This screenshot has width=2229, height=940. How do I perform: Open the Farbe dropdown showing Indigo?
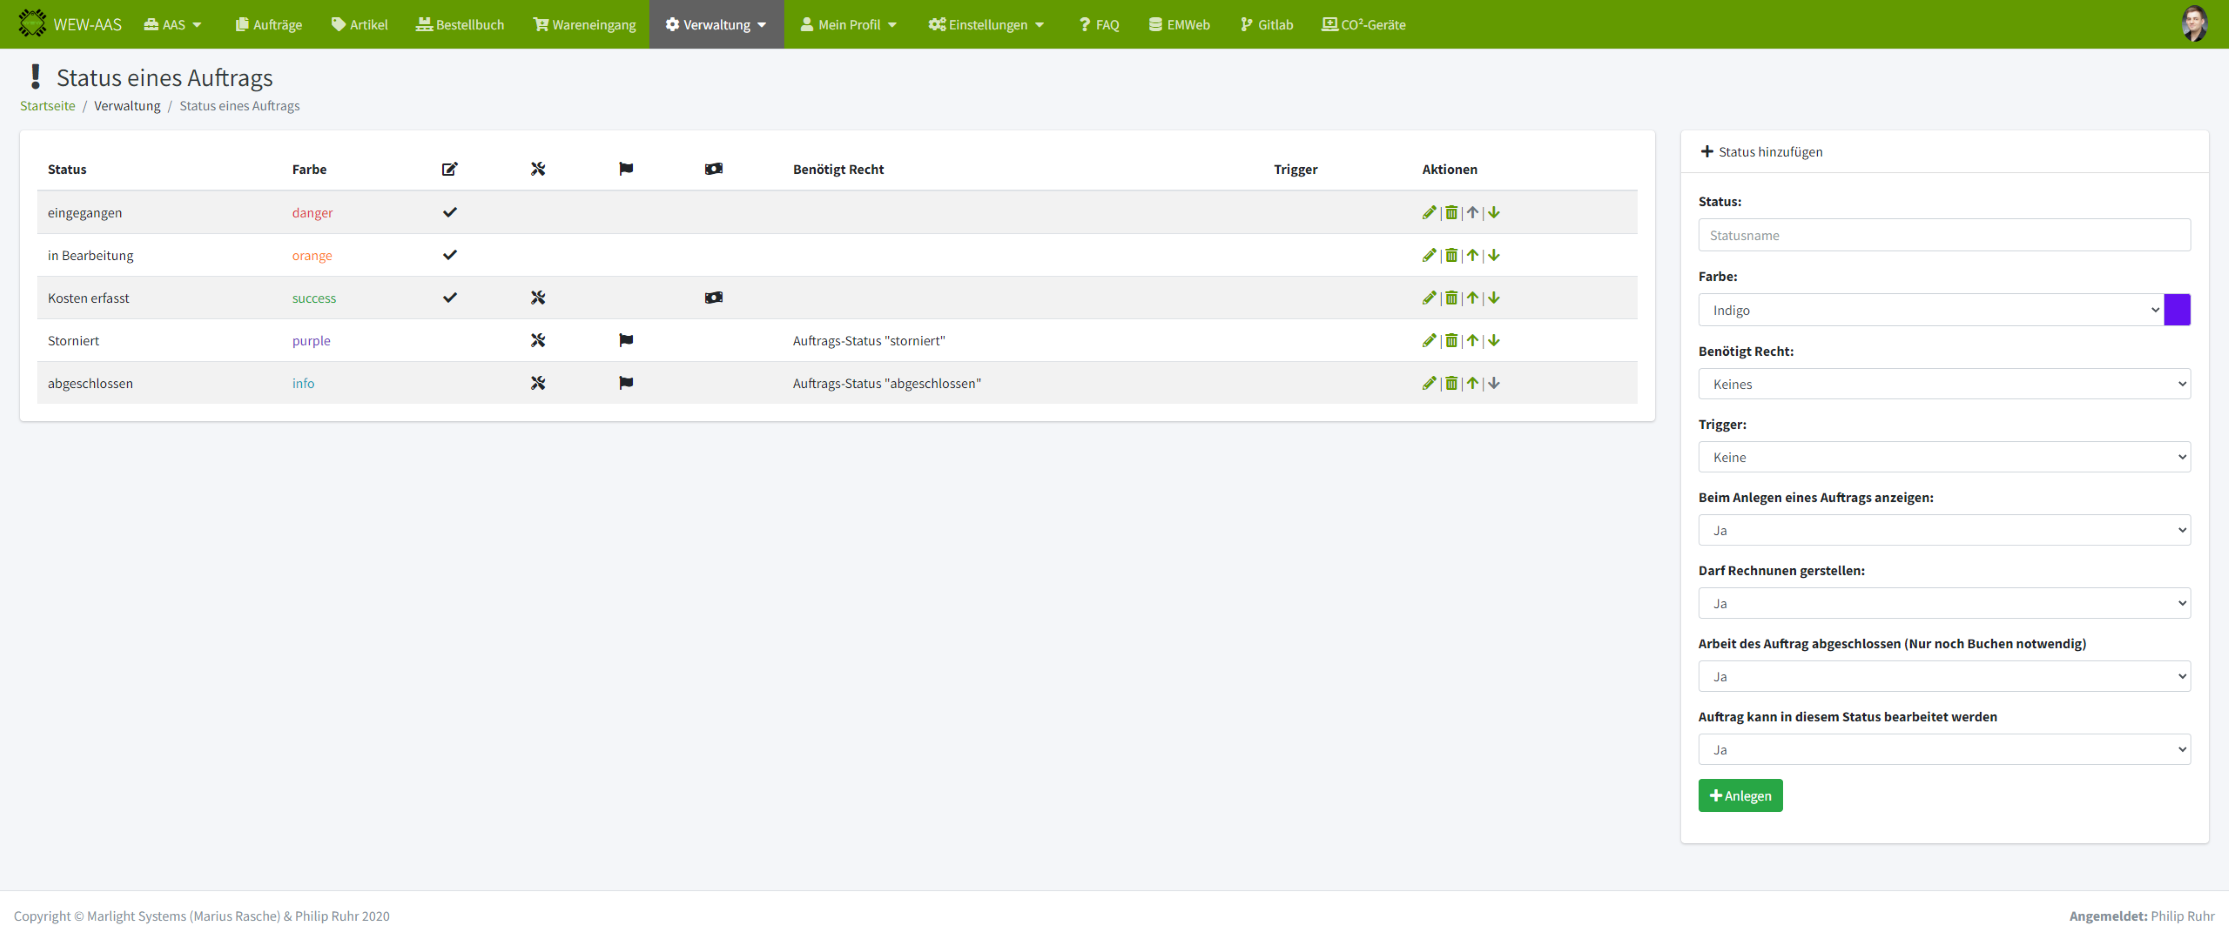pyautogui.click(x=1930, y=310)
